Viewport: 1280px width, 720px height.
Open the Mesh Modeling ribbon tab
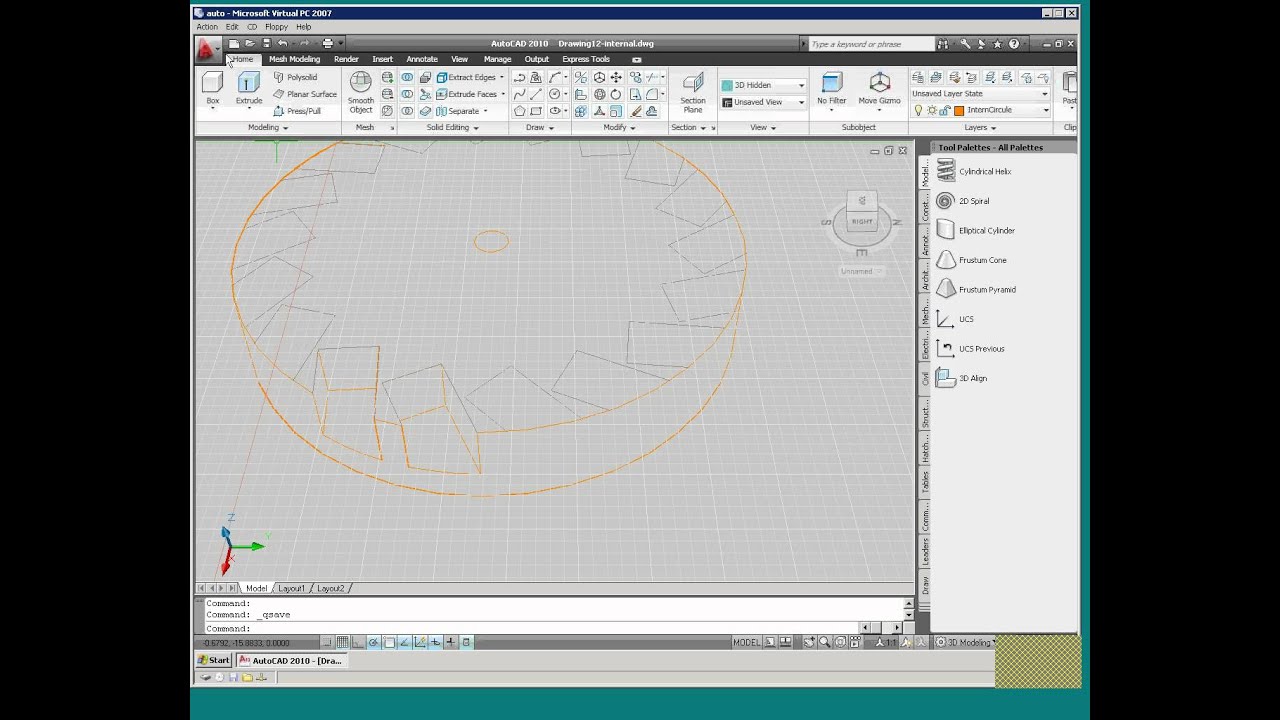(294, 59)
